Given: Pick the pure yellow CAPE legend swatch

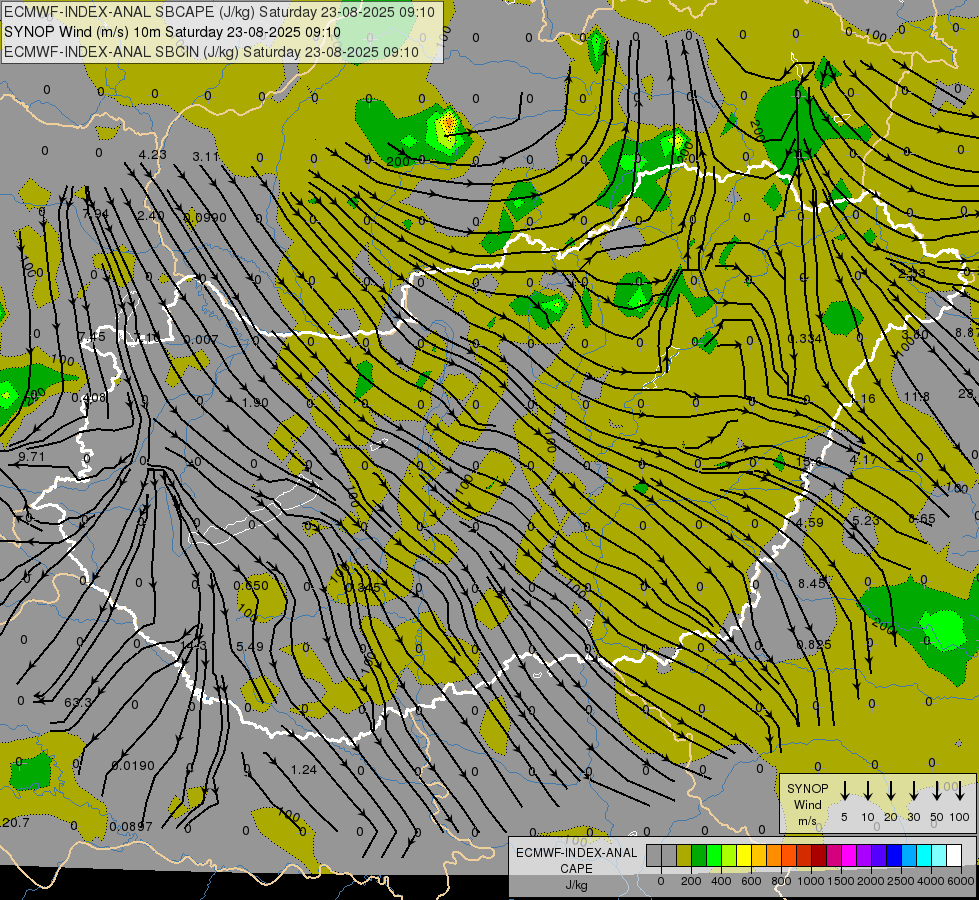Looking at the screenshot, I should 744,855.
